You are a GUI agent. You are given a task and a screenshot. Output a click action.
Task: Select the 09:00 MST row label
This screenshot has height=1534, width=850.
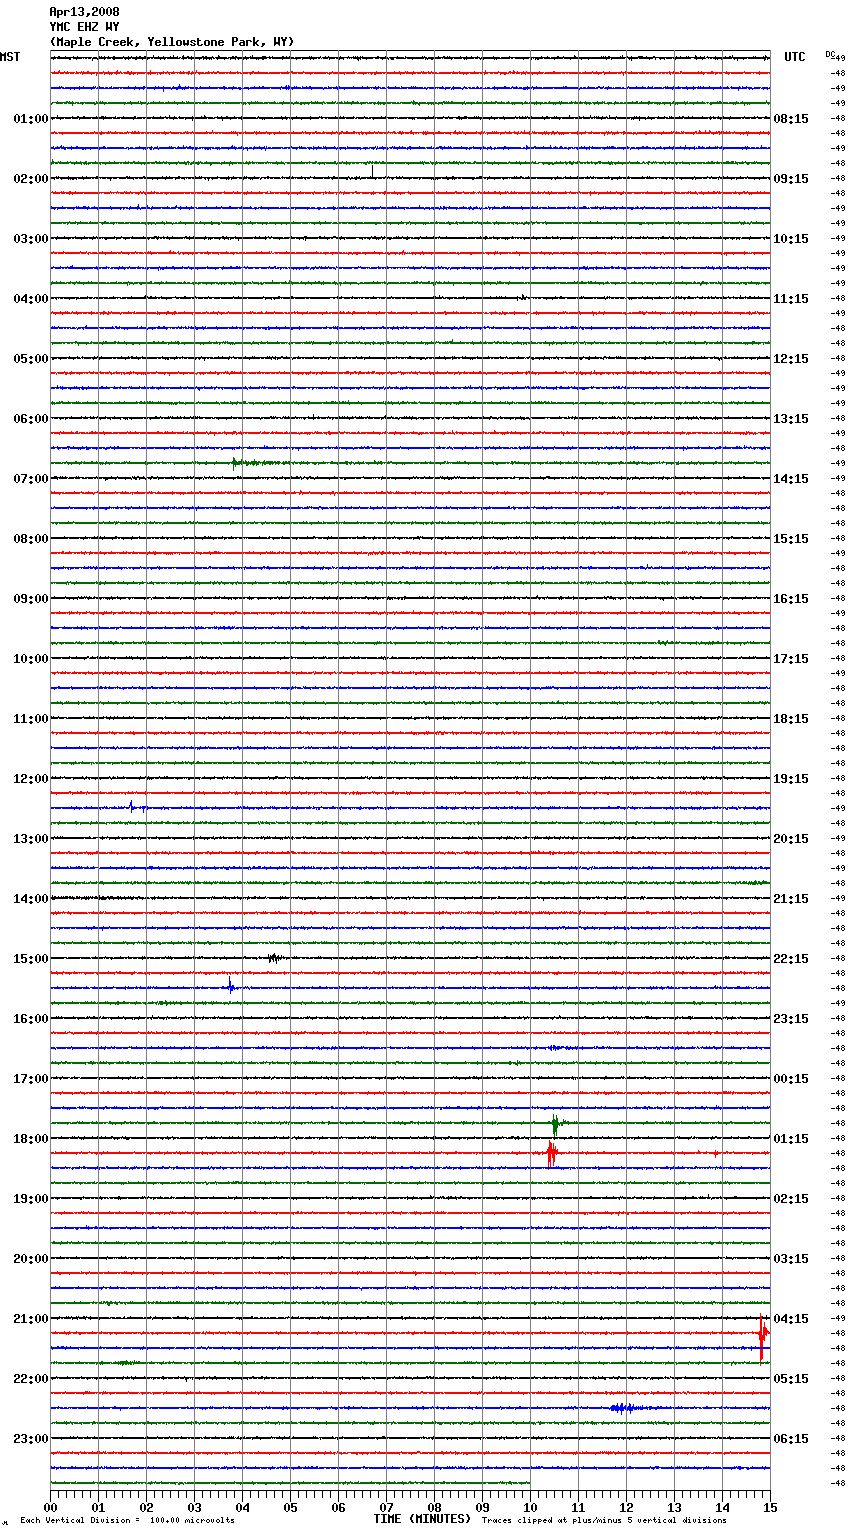[31, 599]
